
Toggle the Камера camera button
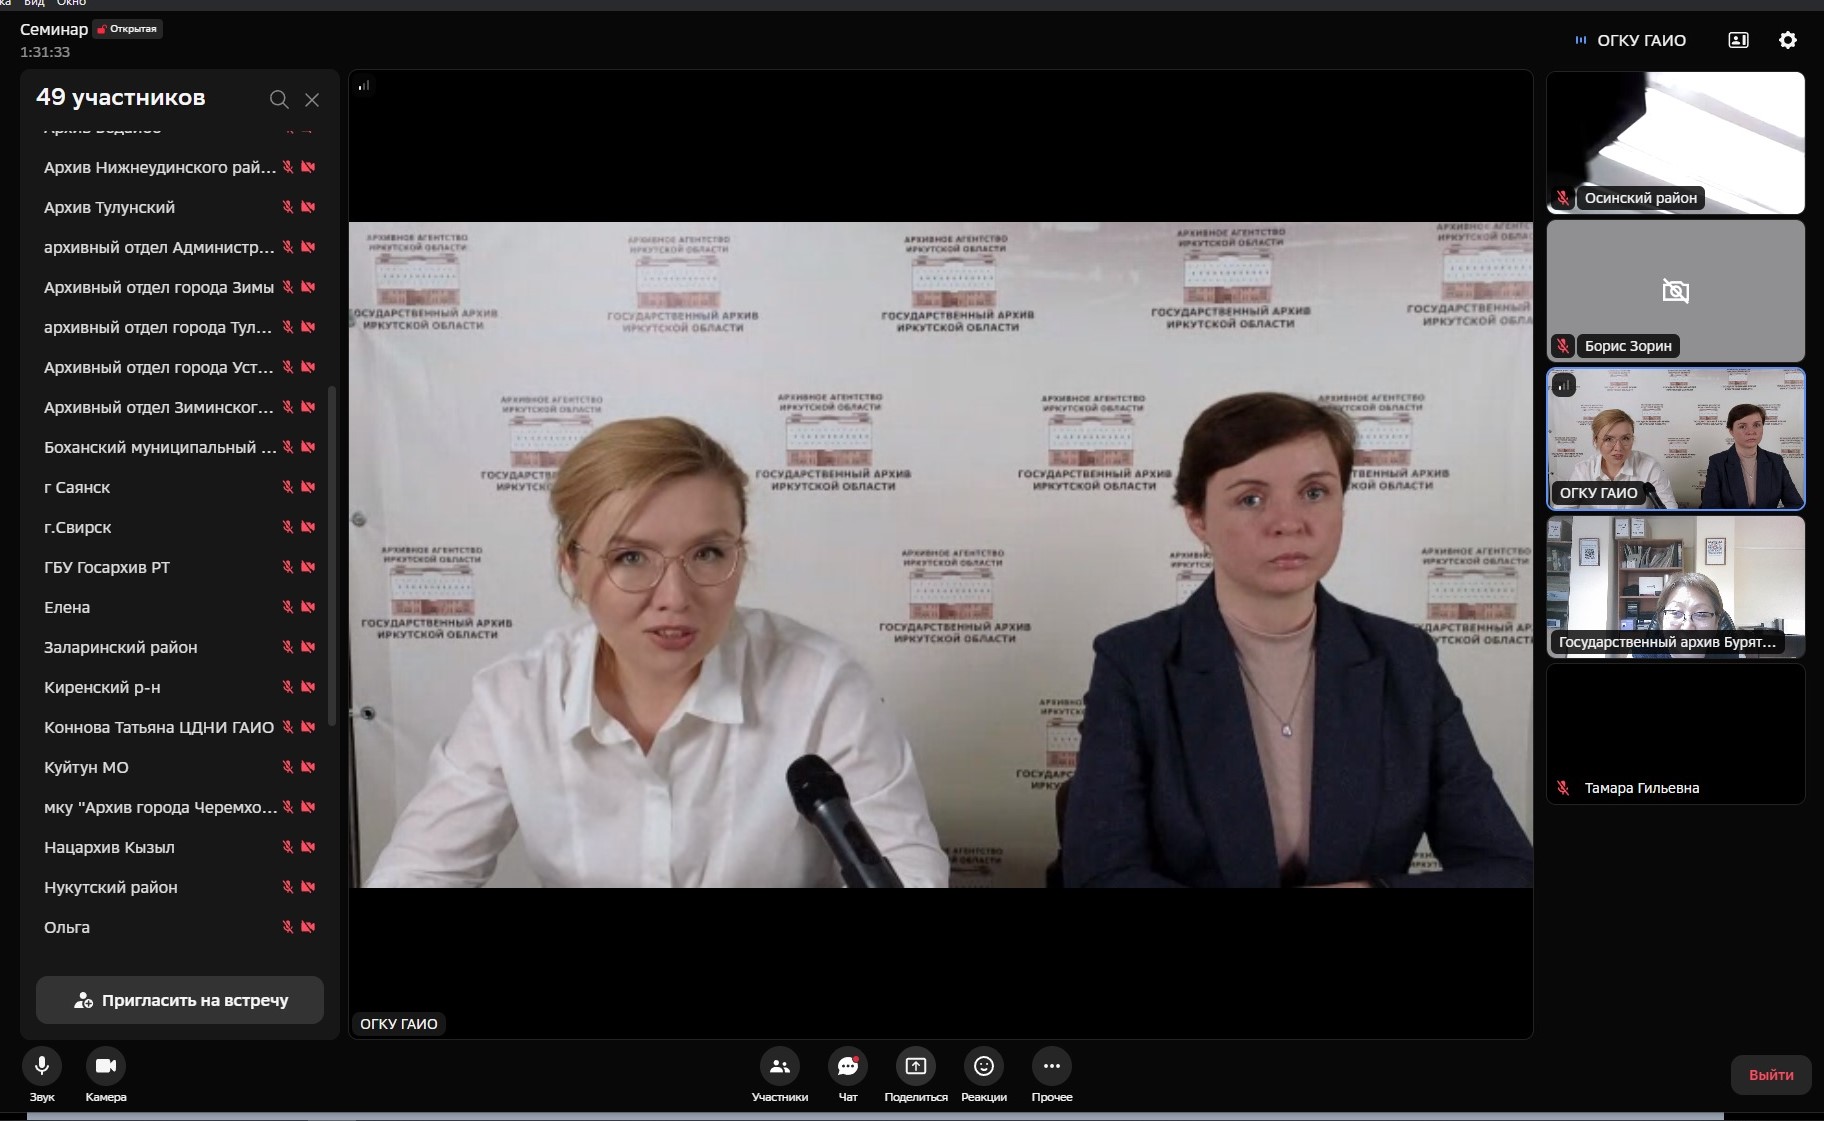click(106, 1066)
